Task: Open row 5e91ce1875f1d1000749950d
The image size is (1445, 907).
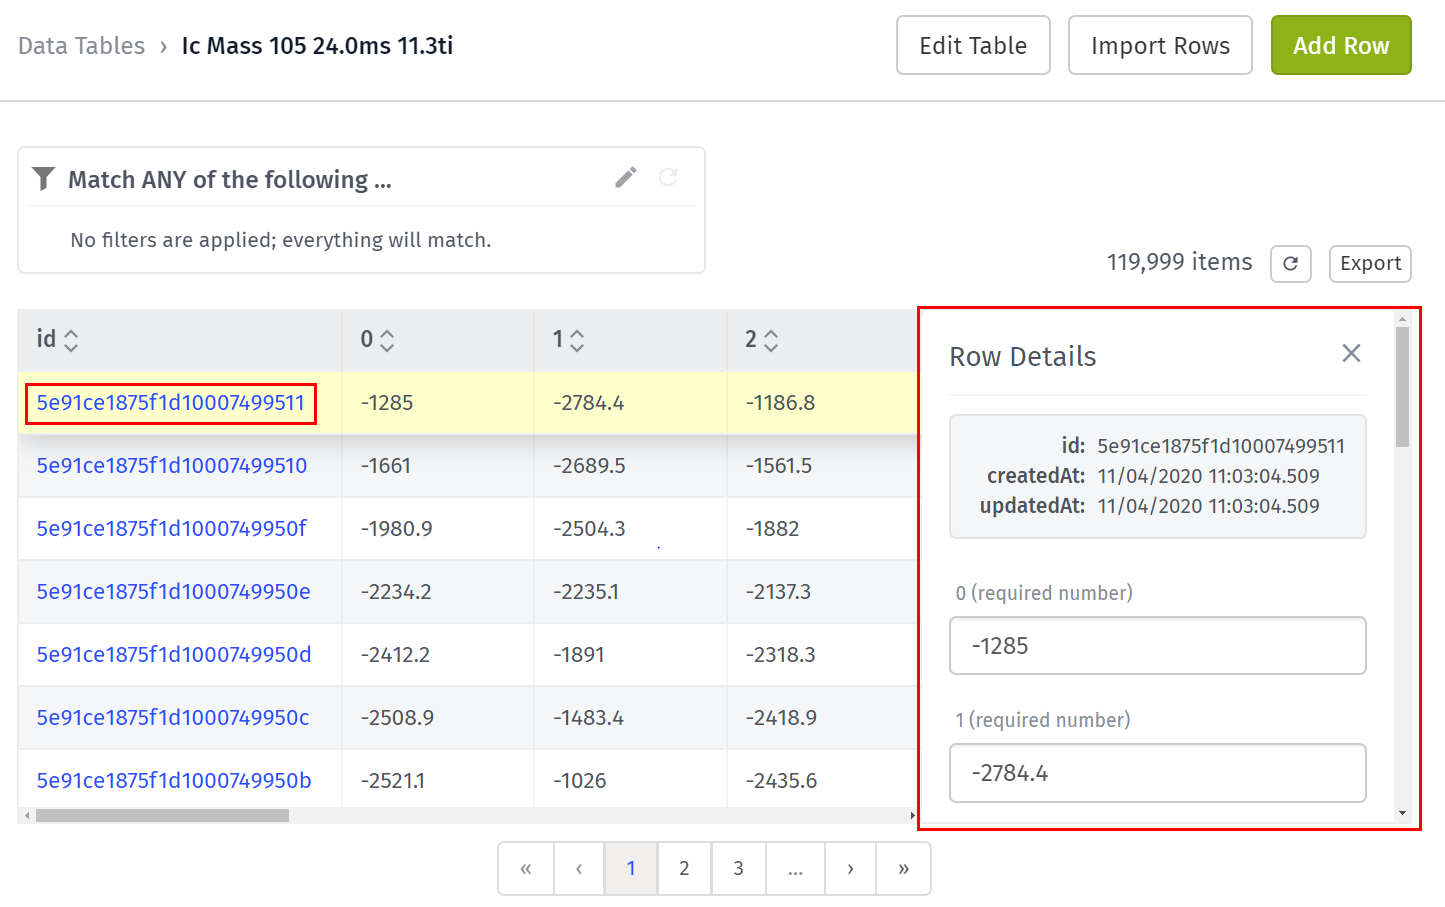Action: click(x=174, y=655)
